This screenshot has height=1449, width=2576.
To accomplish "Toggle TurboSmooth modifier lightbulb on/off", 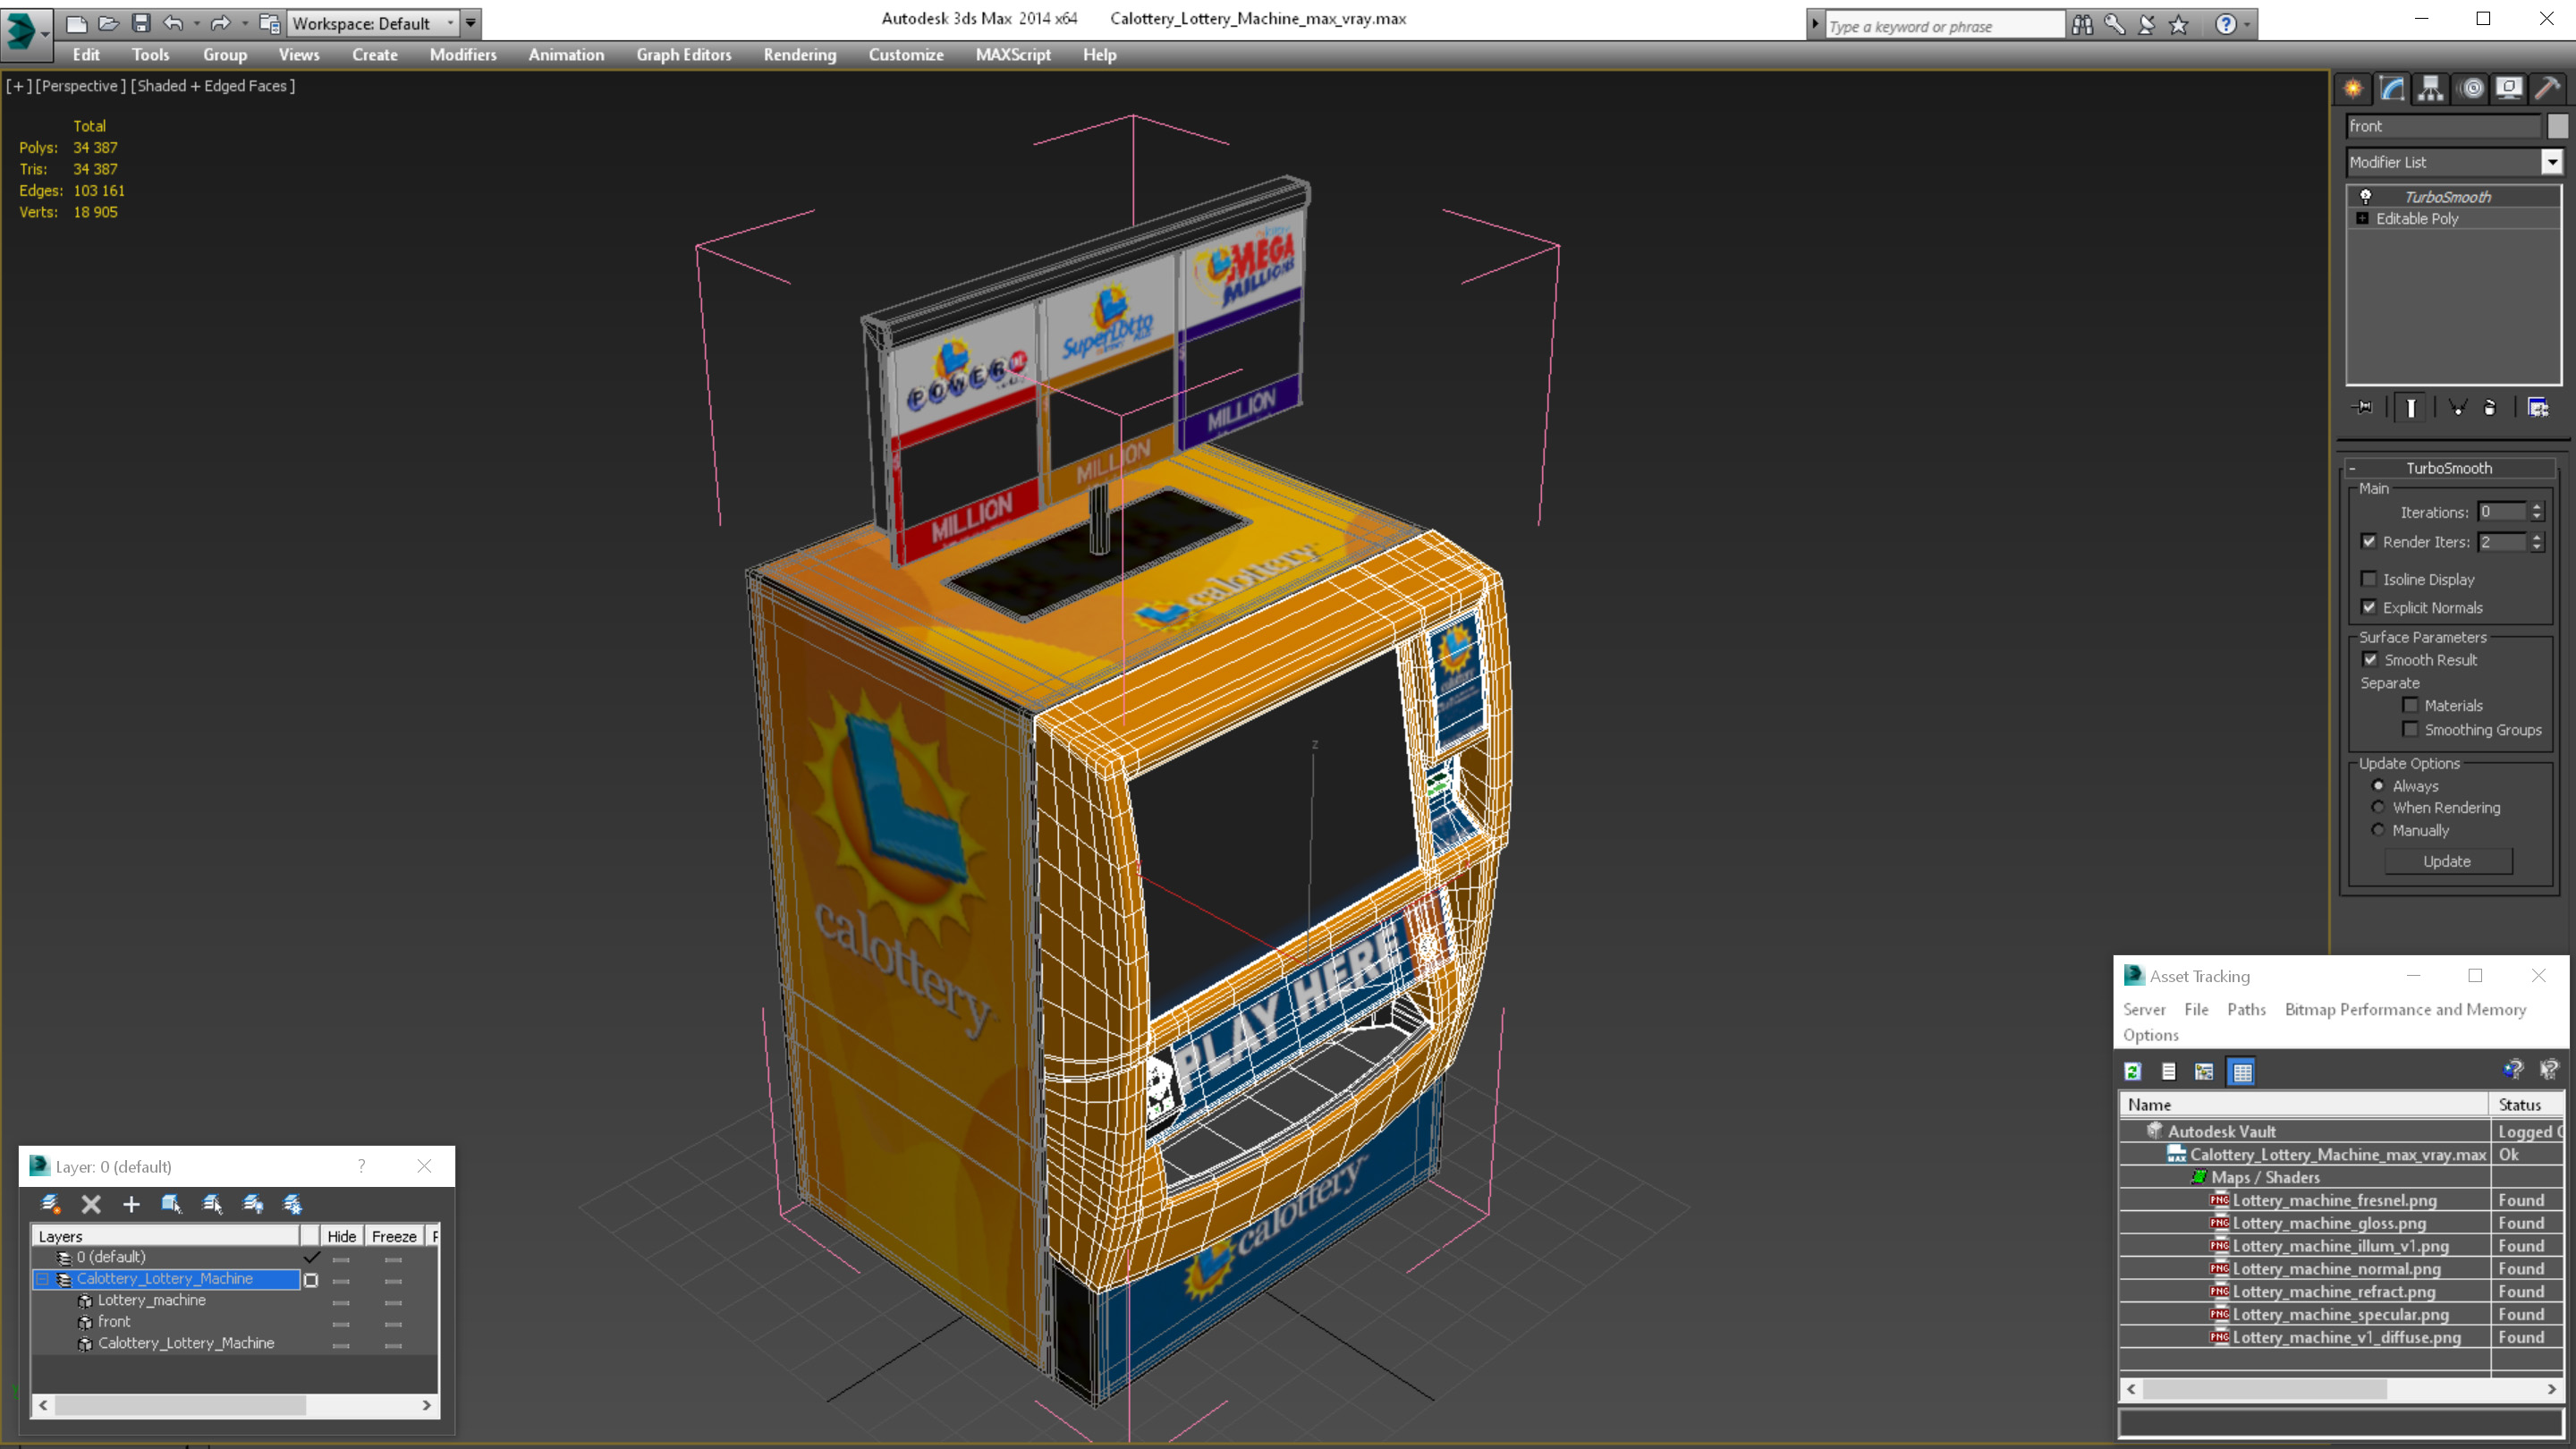I will pos(2365,196).
